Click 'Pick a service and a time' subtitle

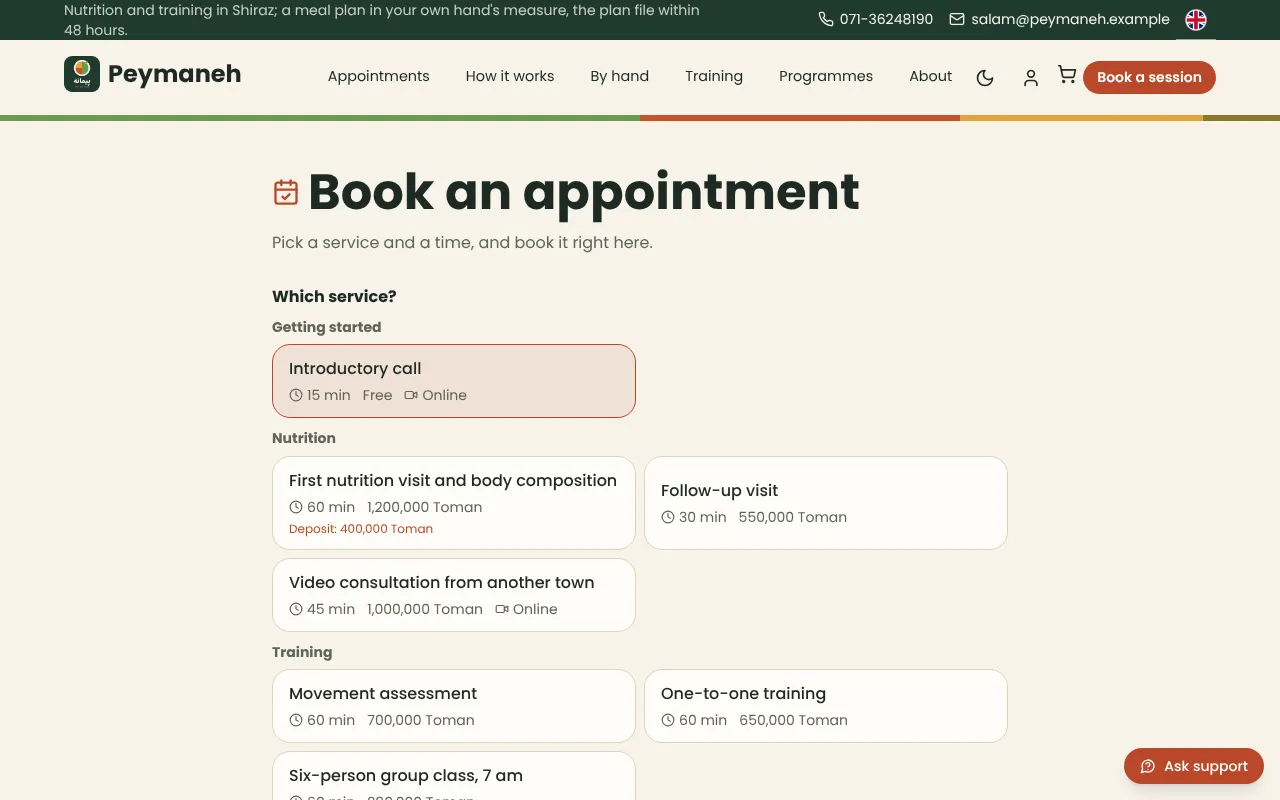pos(462,243)
